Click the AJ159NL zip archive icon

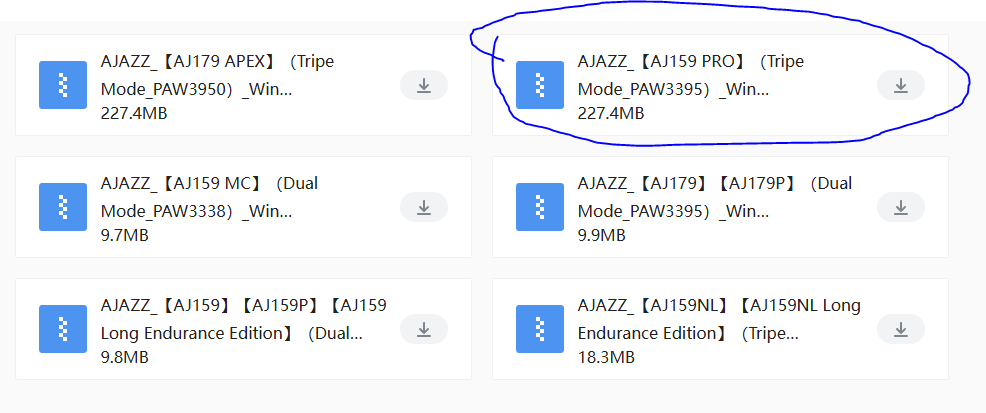pos(540,329)
